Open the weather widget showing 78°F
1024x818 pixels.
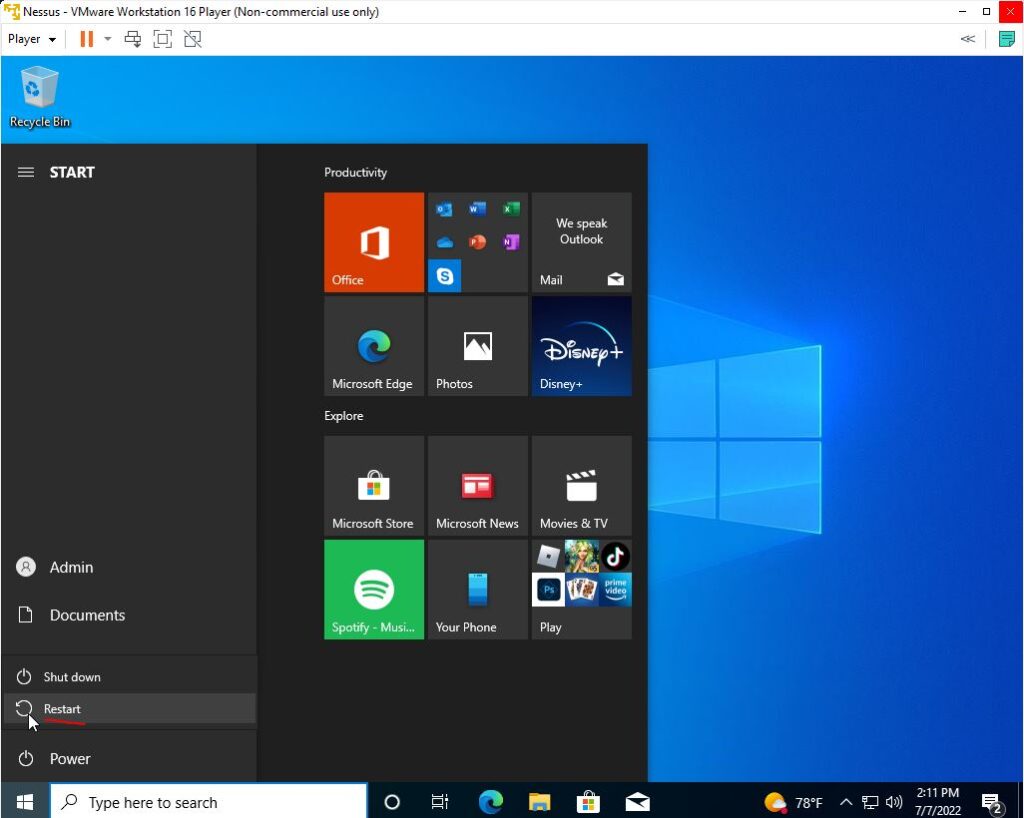coord(793,802)
